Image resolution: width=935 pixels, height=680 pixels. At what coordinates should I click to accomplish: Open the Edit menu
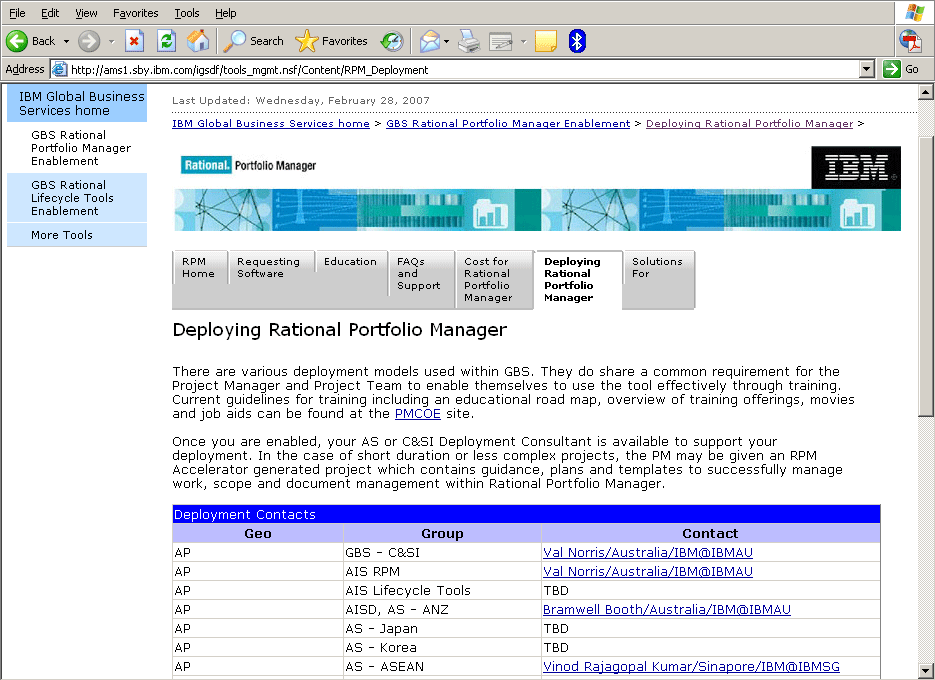coord(50,13)
